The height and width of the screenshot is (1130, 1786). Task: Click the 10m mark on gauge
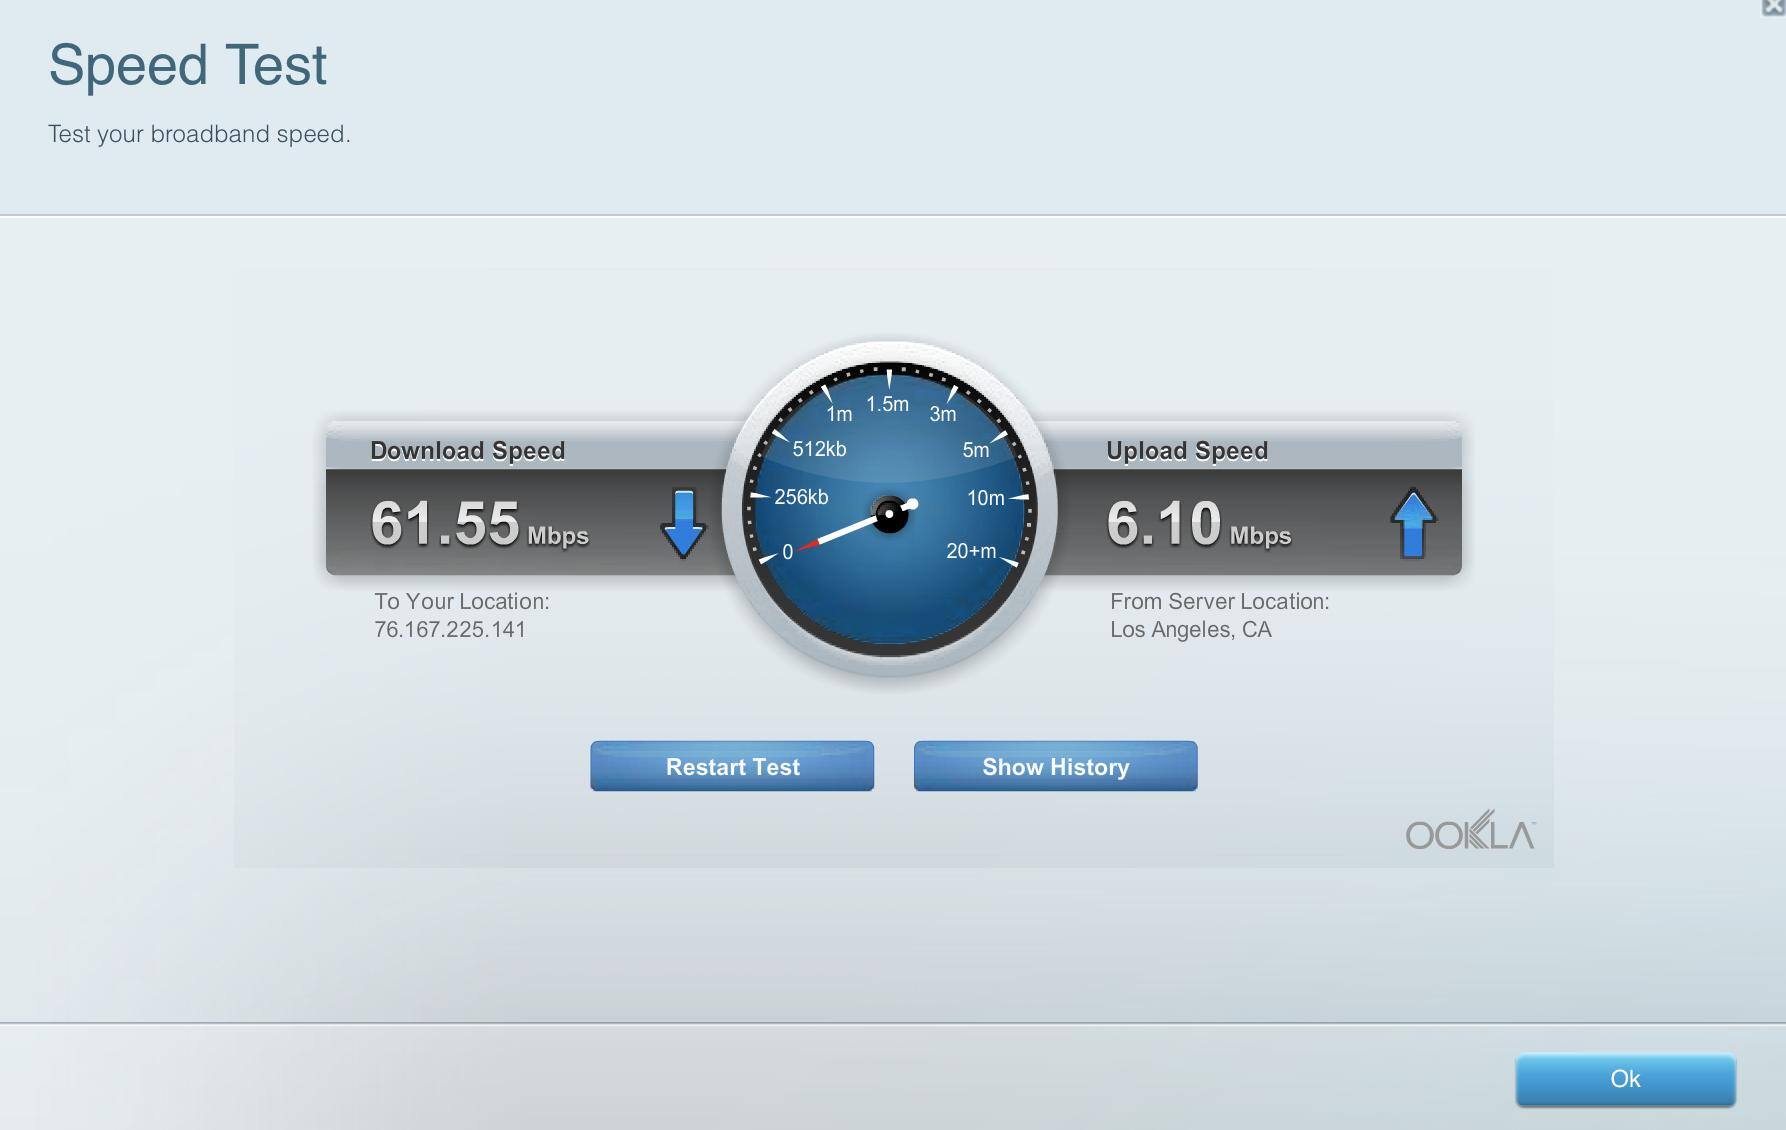[x=985, y=498]
